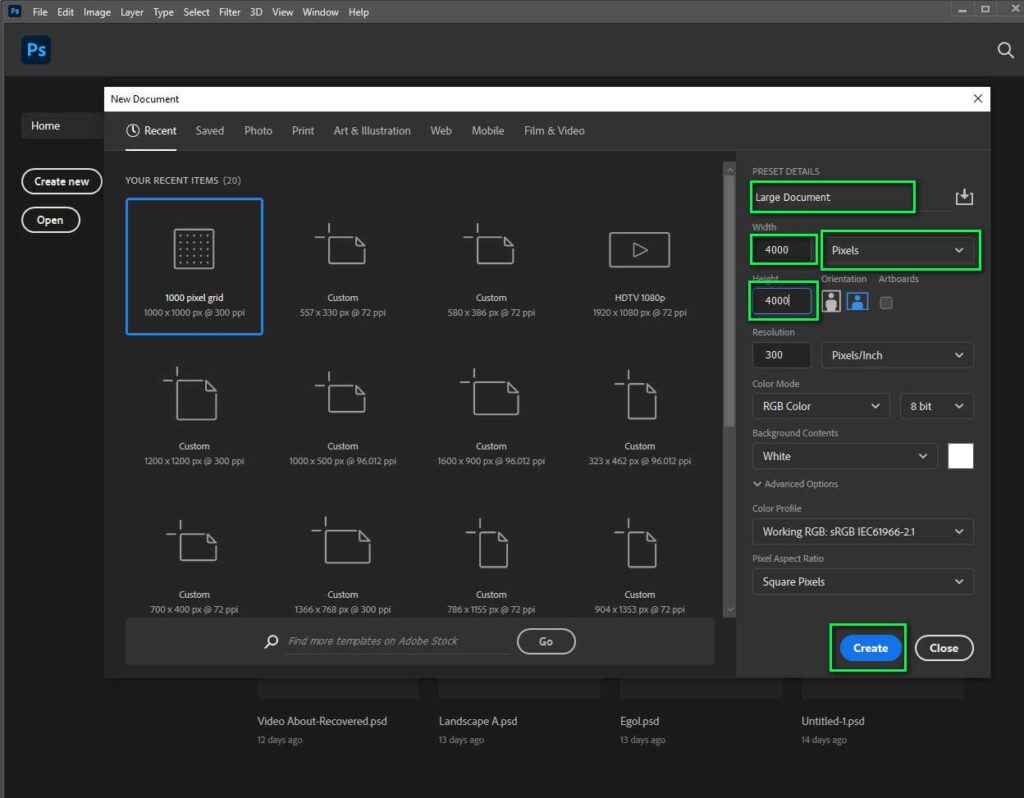Open the white background color swatch
This screenshot has width=1024, height=798.
click(960, 456)
